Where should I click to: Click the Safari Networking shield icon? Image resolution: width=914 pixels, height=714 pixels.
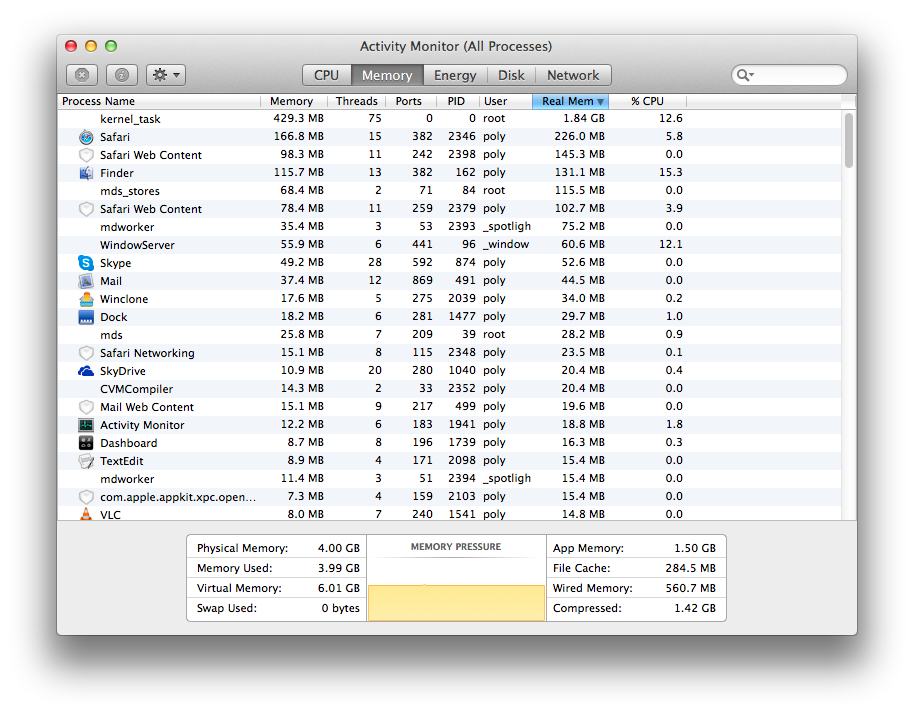86,353
